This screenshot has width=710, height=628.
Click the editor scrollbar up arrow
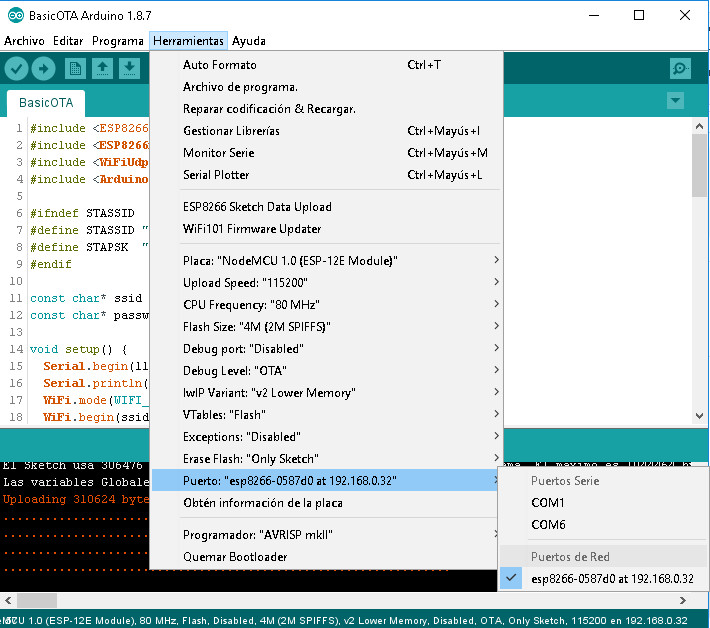tap(699, 126)
